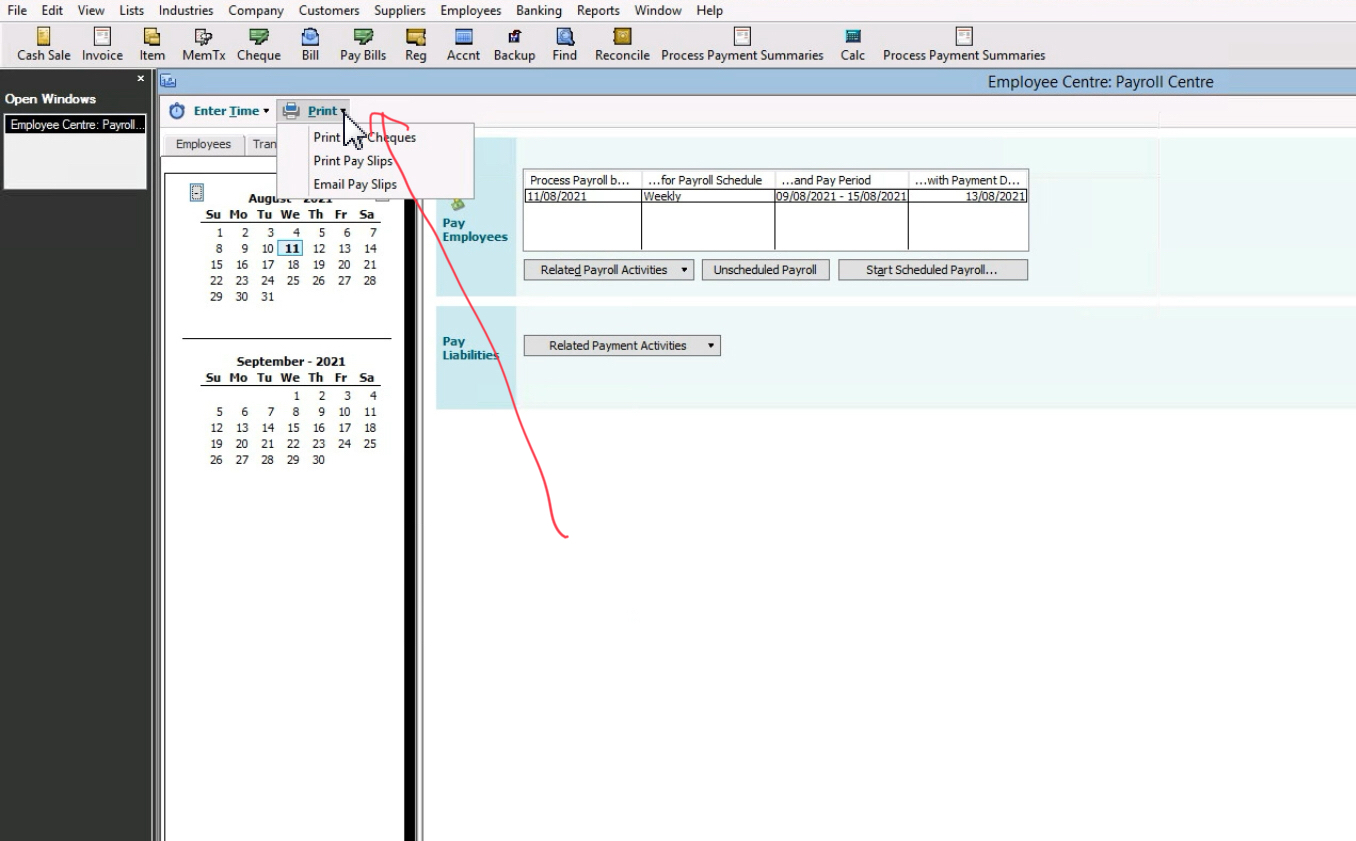
Task: Open the Reg register icon
Action: coord(416,45)
